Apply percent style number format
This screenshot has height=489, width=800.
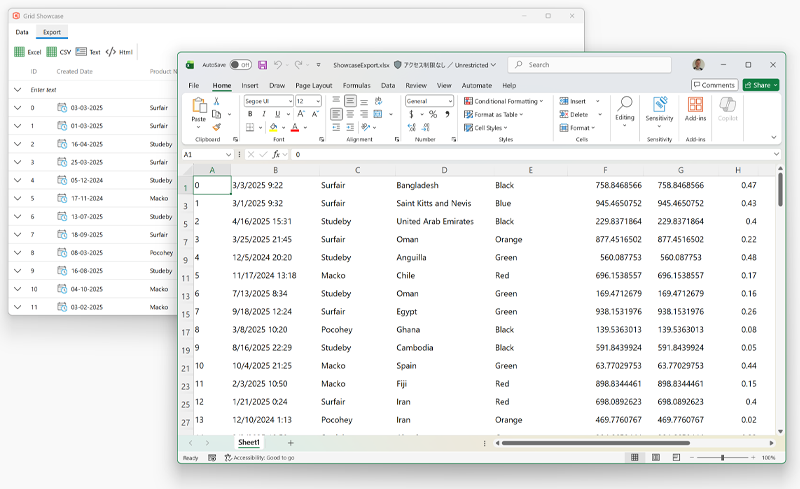pos(433,114)
